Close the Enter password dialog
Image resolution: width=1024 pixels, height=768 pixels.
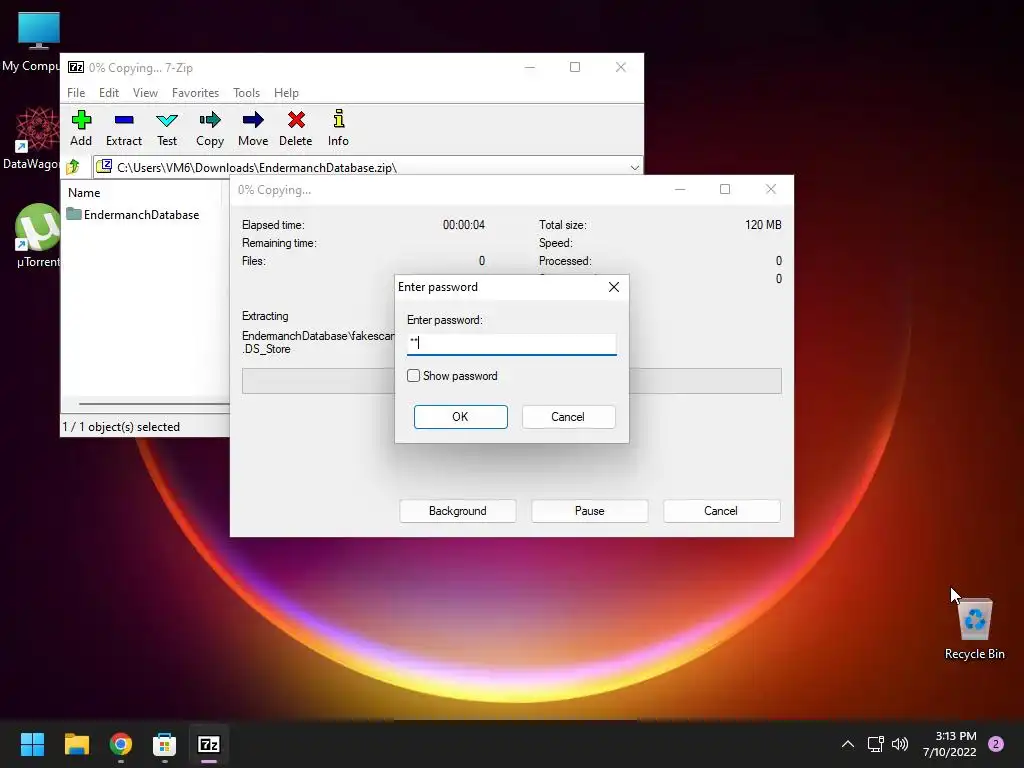614,287
